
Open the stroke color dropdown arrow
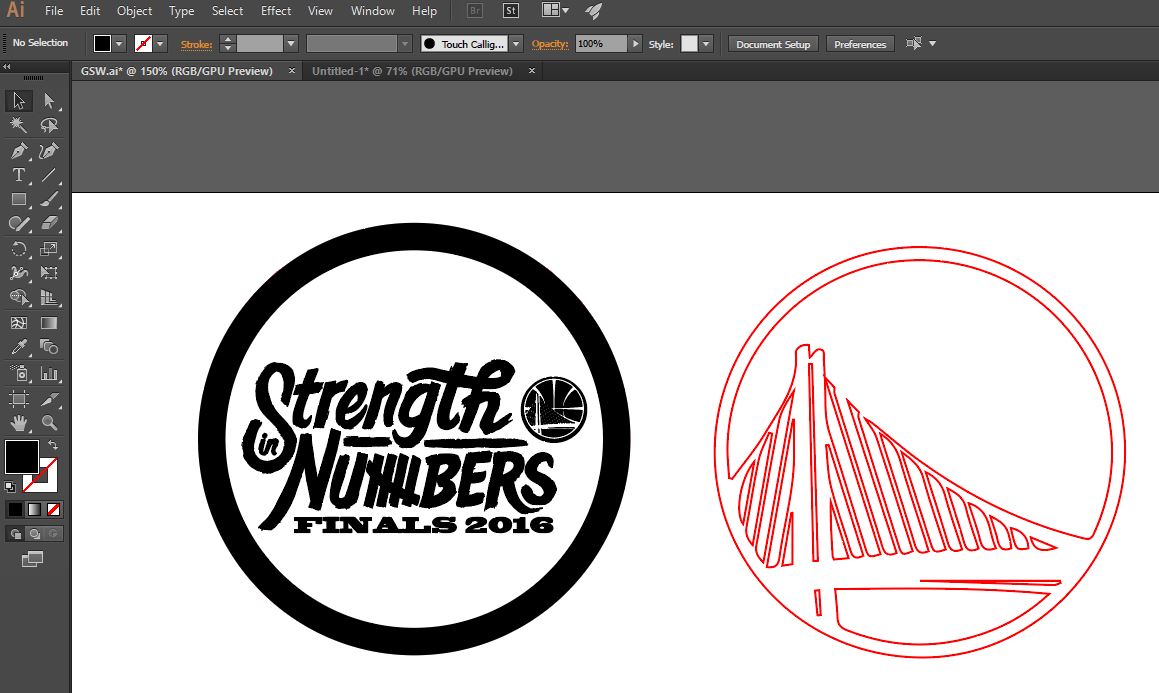(160, 44)
